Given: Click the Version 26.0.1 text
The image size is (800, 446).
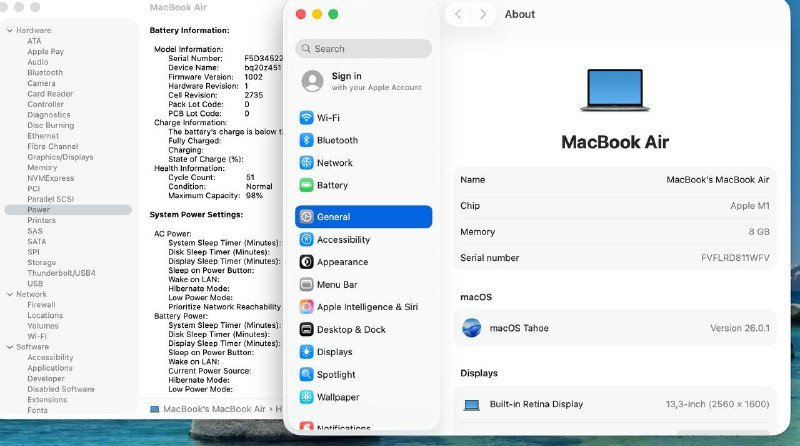Looking at the screenshot, I should 740,328.
